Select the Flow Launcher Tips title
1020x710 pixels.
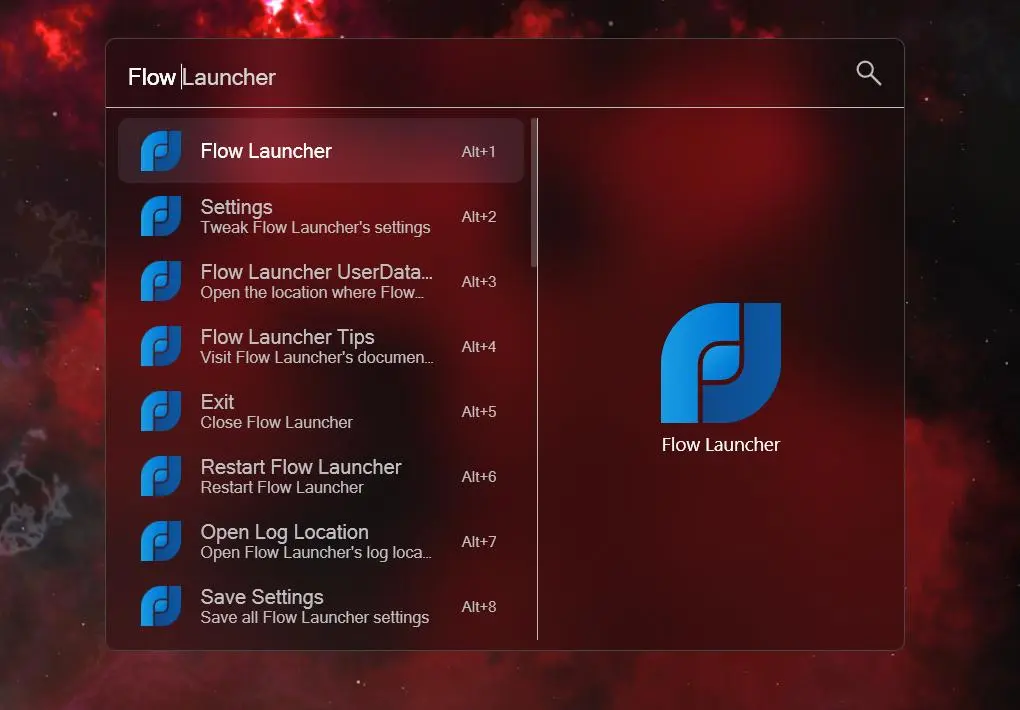pyautogui.click(x=288, y=337)
